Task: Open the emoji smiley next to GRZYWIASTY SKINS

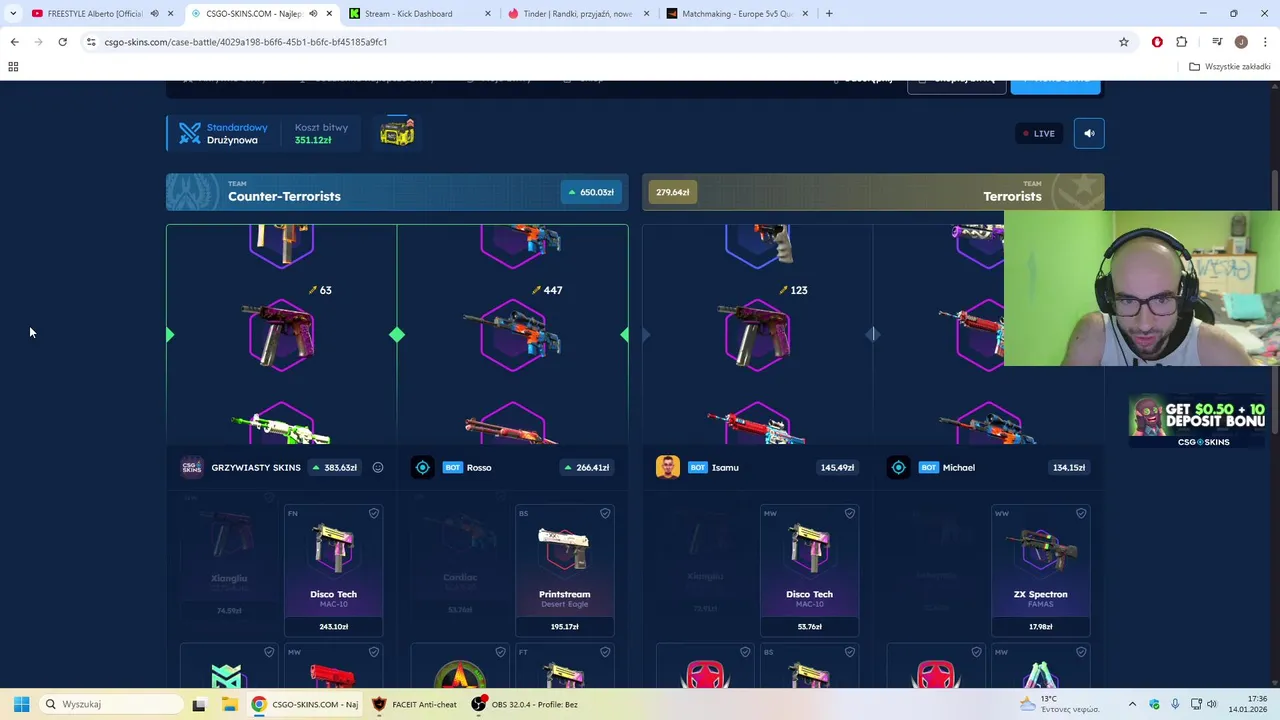Action: click(x=378, y=467)
